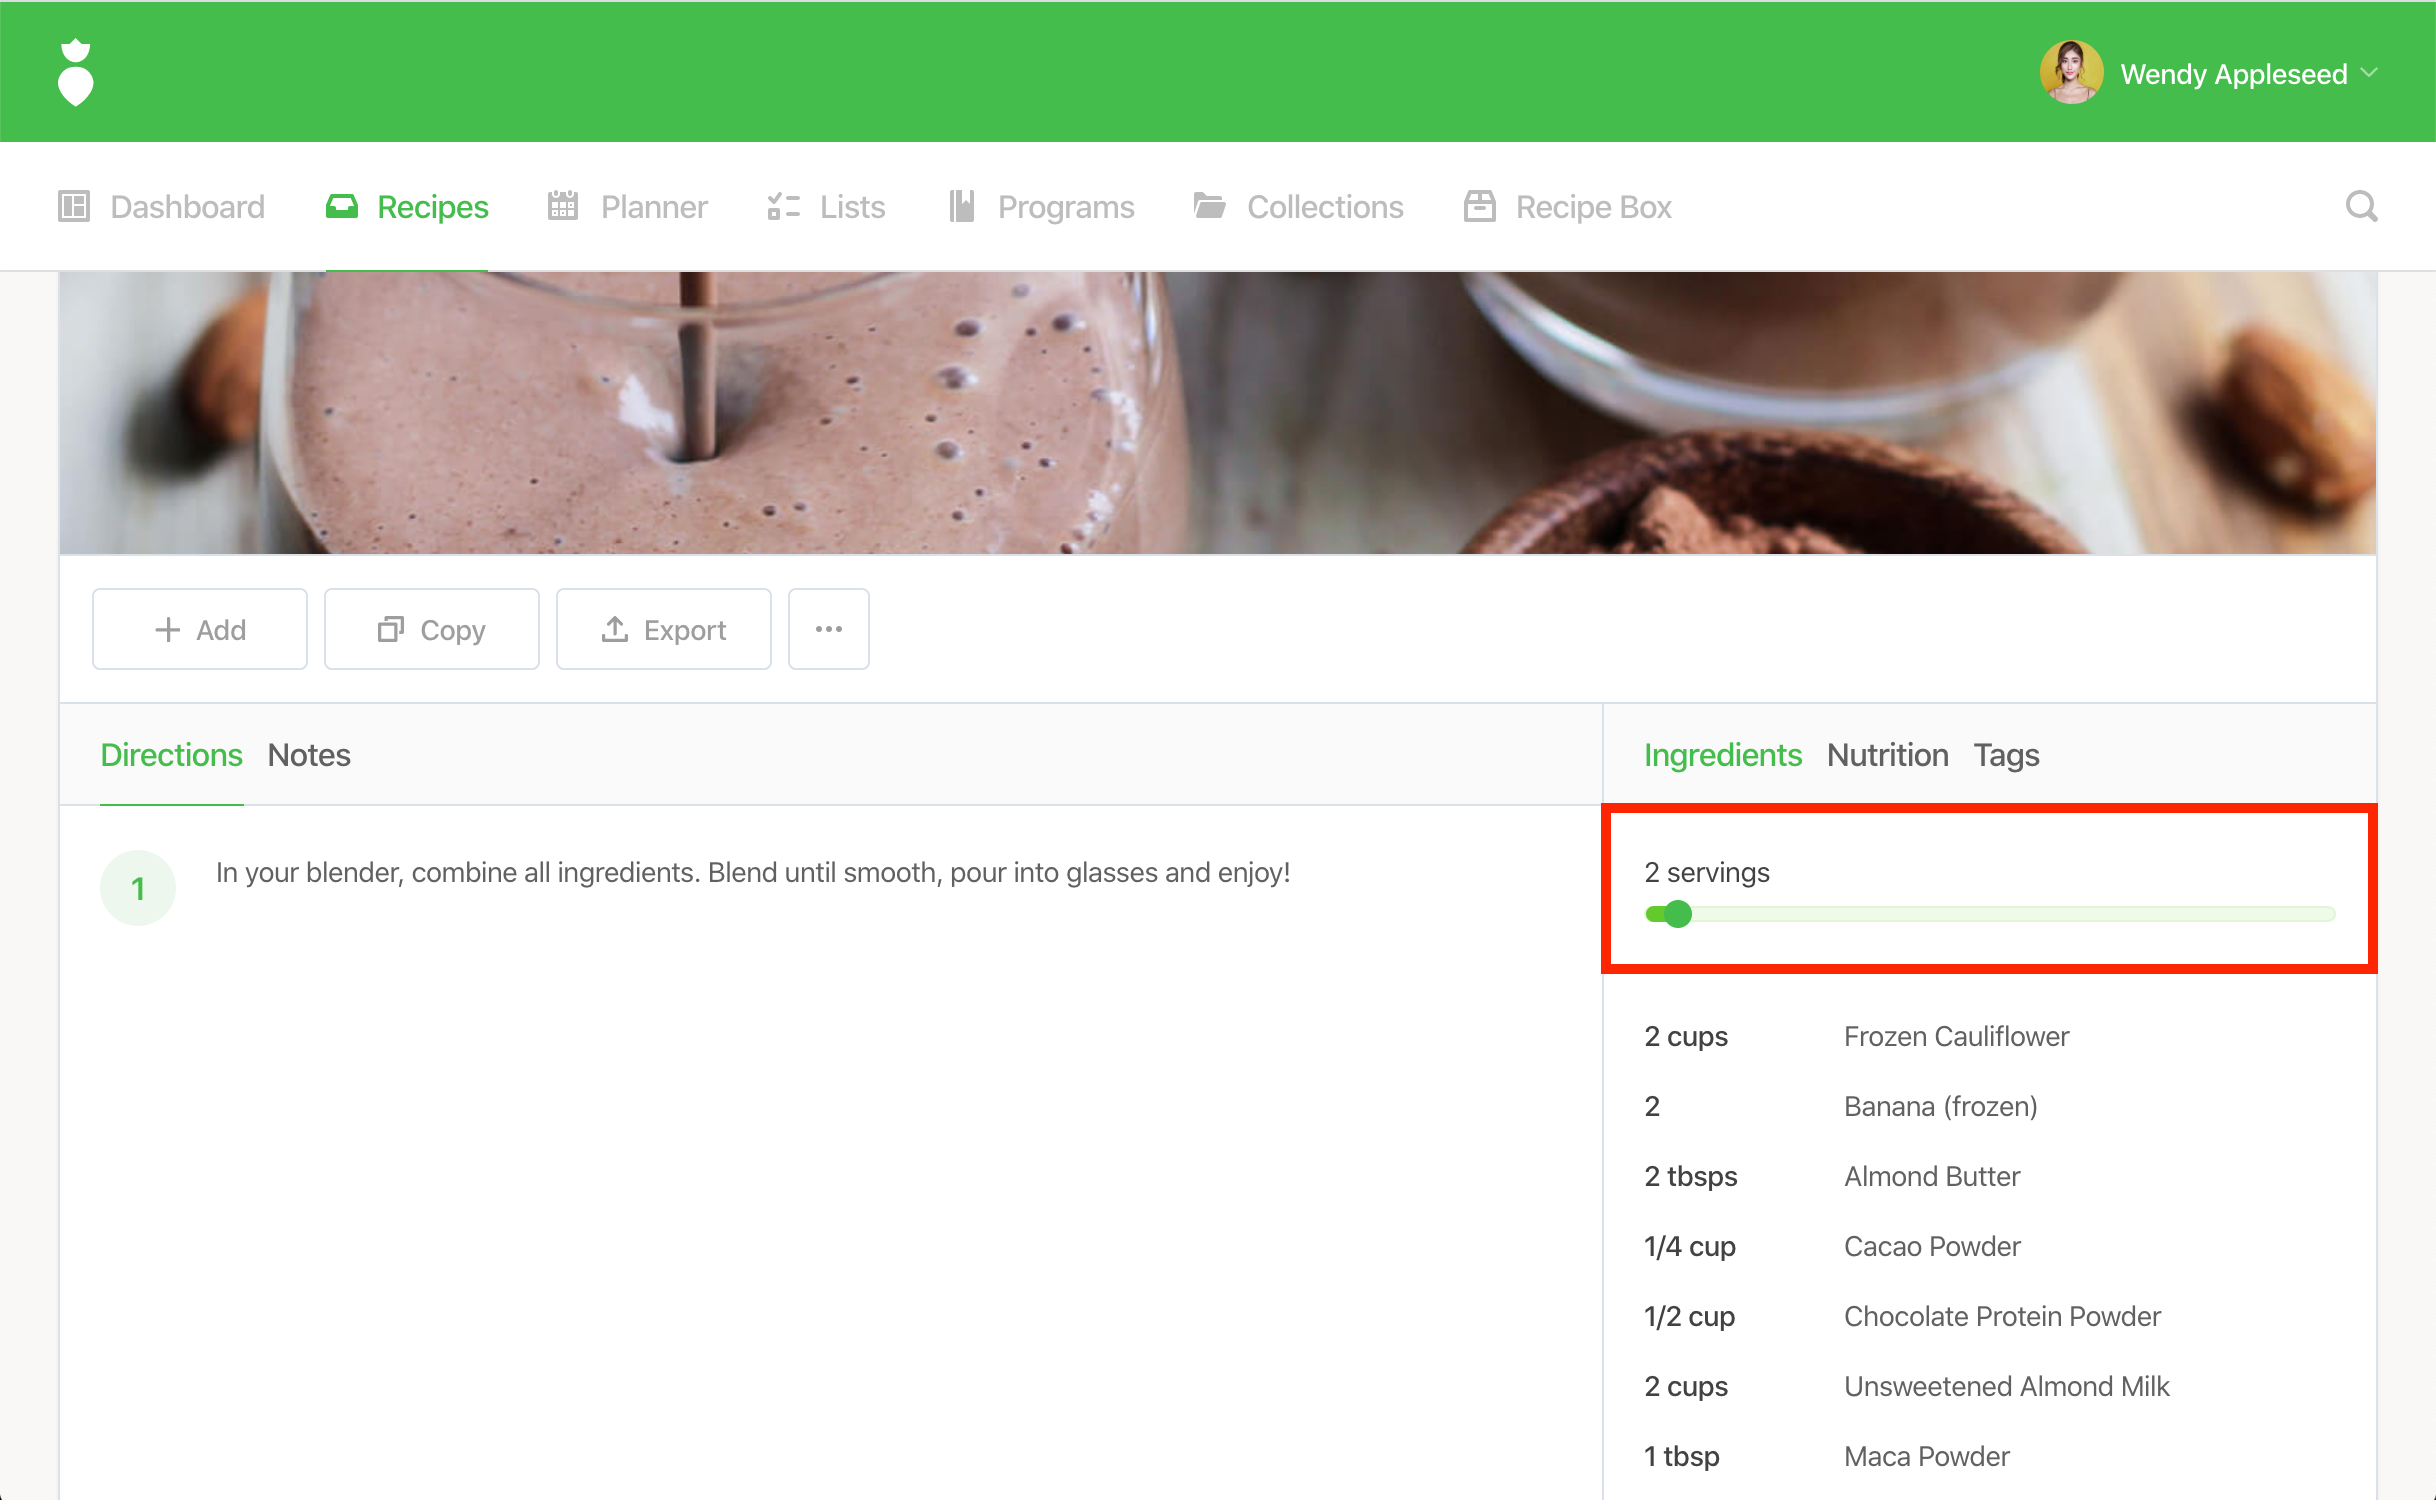
Task: Open the search magnifier icon
Action: tap(2361, 207)
